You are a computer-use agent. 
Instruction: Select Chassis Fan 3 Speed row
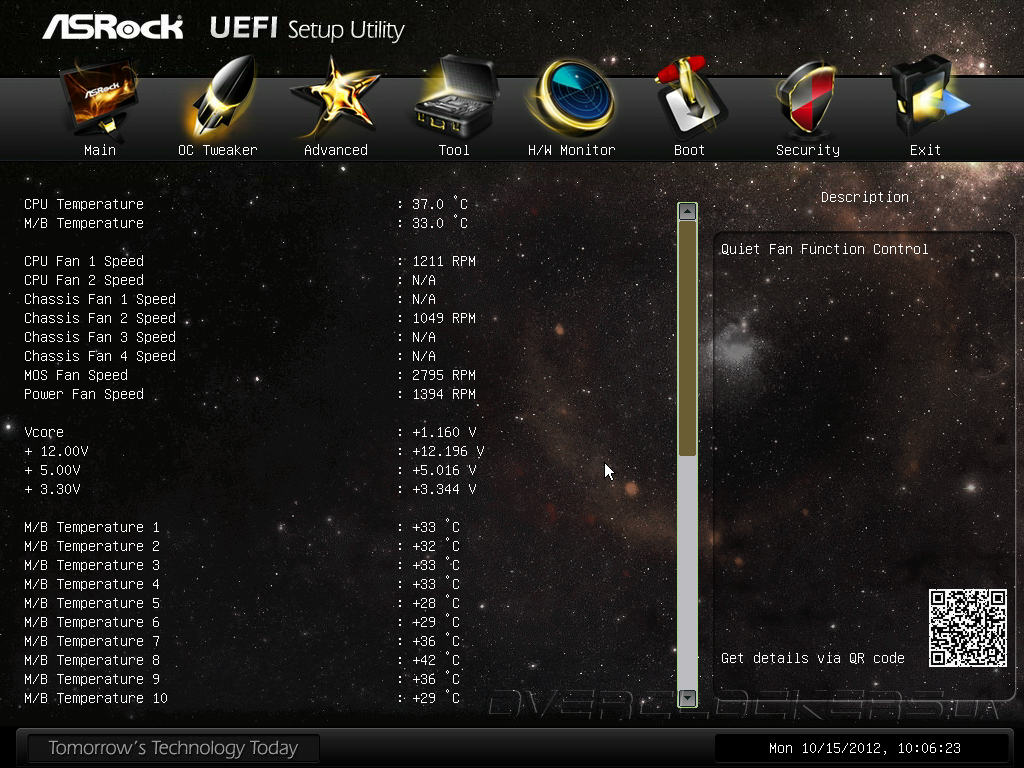click(x=230, y=337)
